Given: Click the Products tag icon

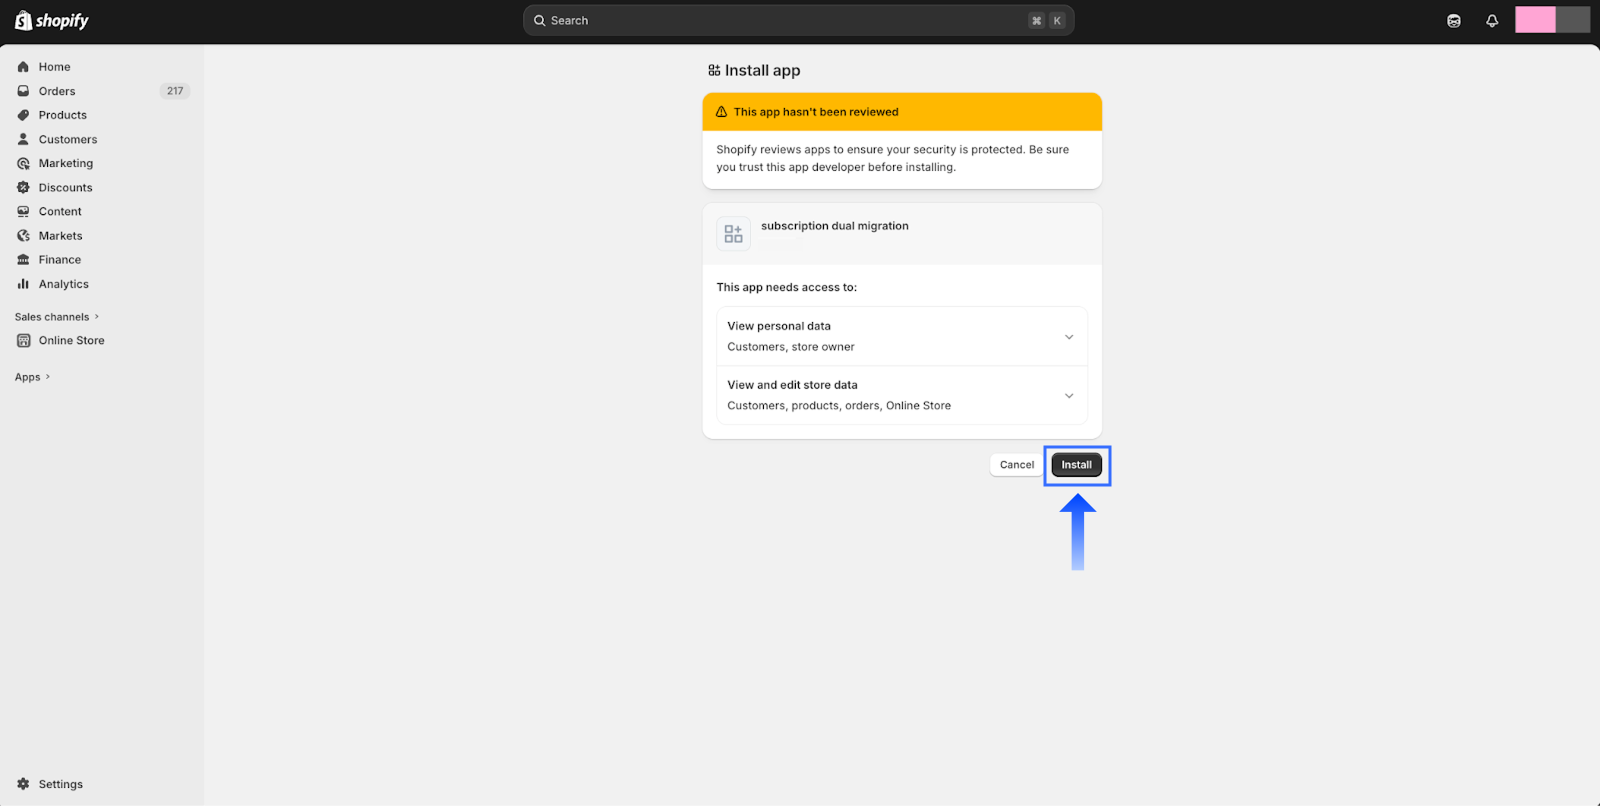Looking at the screenshot, I should 23,115.
